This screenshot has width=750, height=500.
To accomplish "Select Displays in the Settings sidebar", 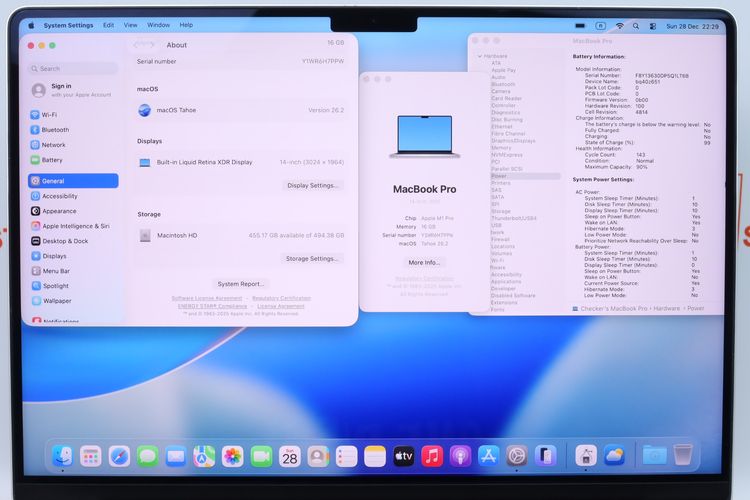I will [x=73, y=256].
